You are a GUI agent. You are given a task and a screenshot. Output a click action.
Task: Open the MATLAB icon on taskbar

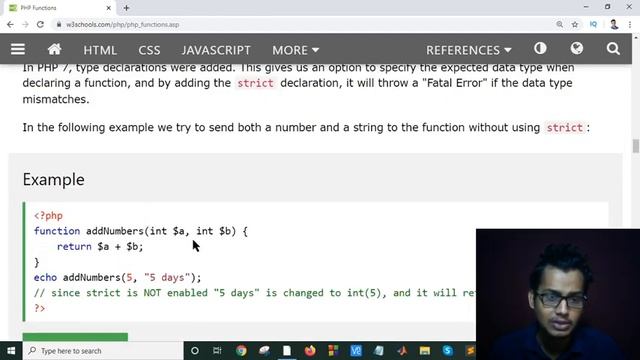[402, 351]
